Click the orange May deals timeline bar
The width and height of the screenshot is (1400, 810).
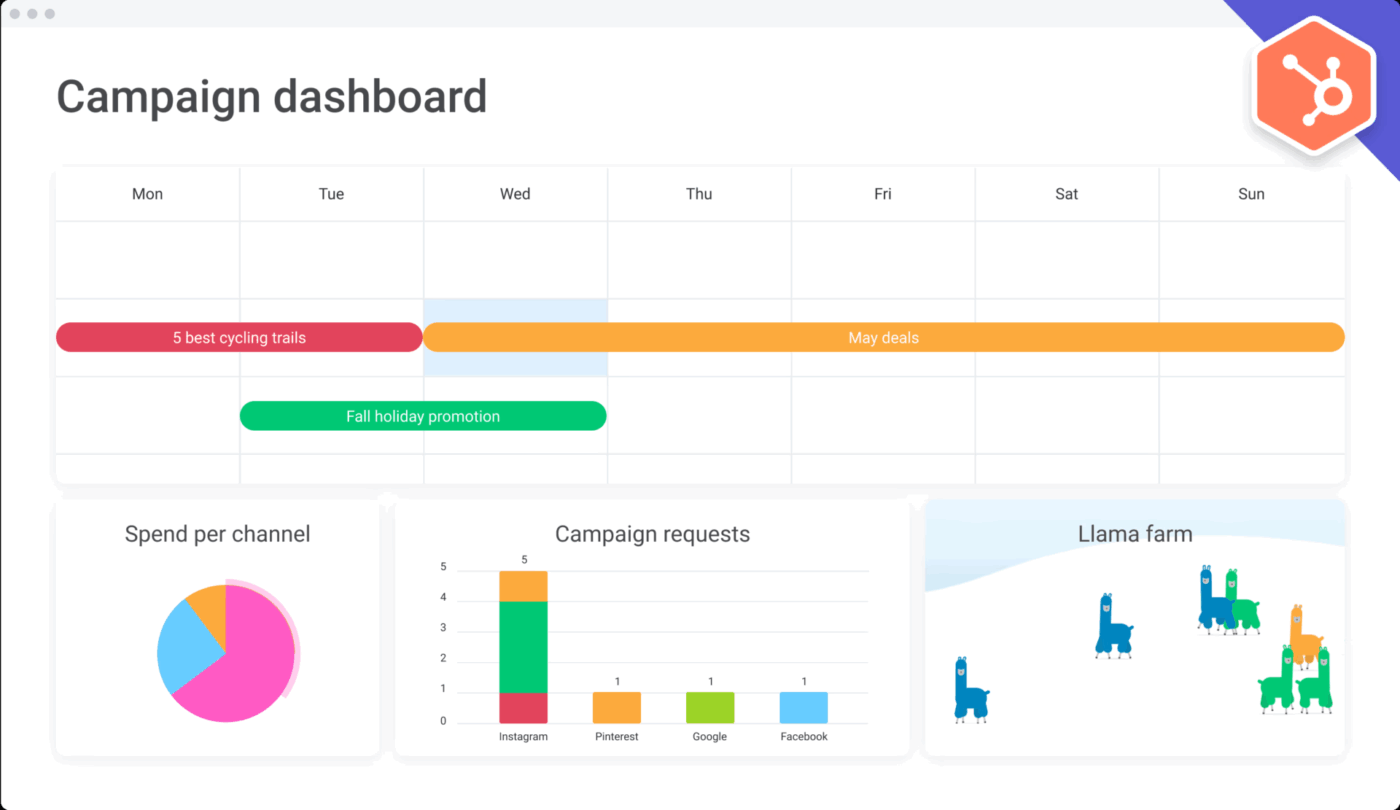tap(884, 337)
